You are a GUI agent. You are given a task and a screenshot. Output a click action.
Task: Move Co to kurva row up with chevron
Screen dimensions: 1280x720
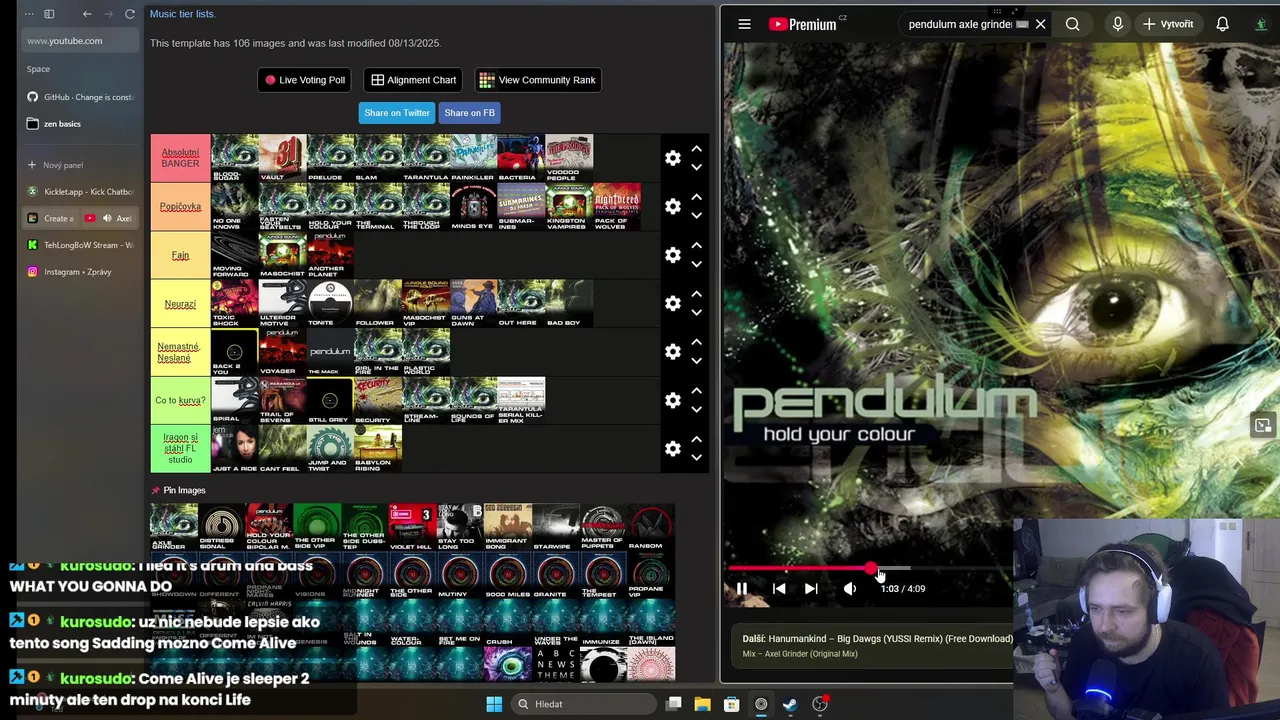pyautogui.click(x=696, y=391)
